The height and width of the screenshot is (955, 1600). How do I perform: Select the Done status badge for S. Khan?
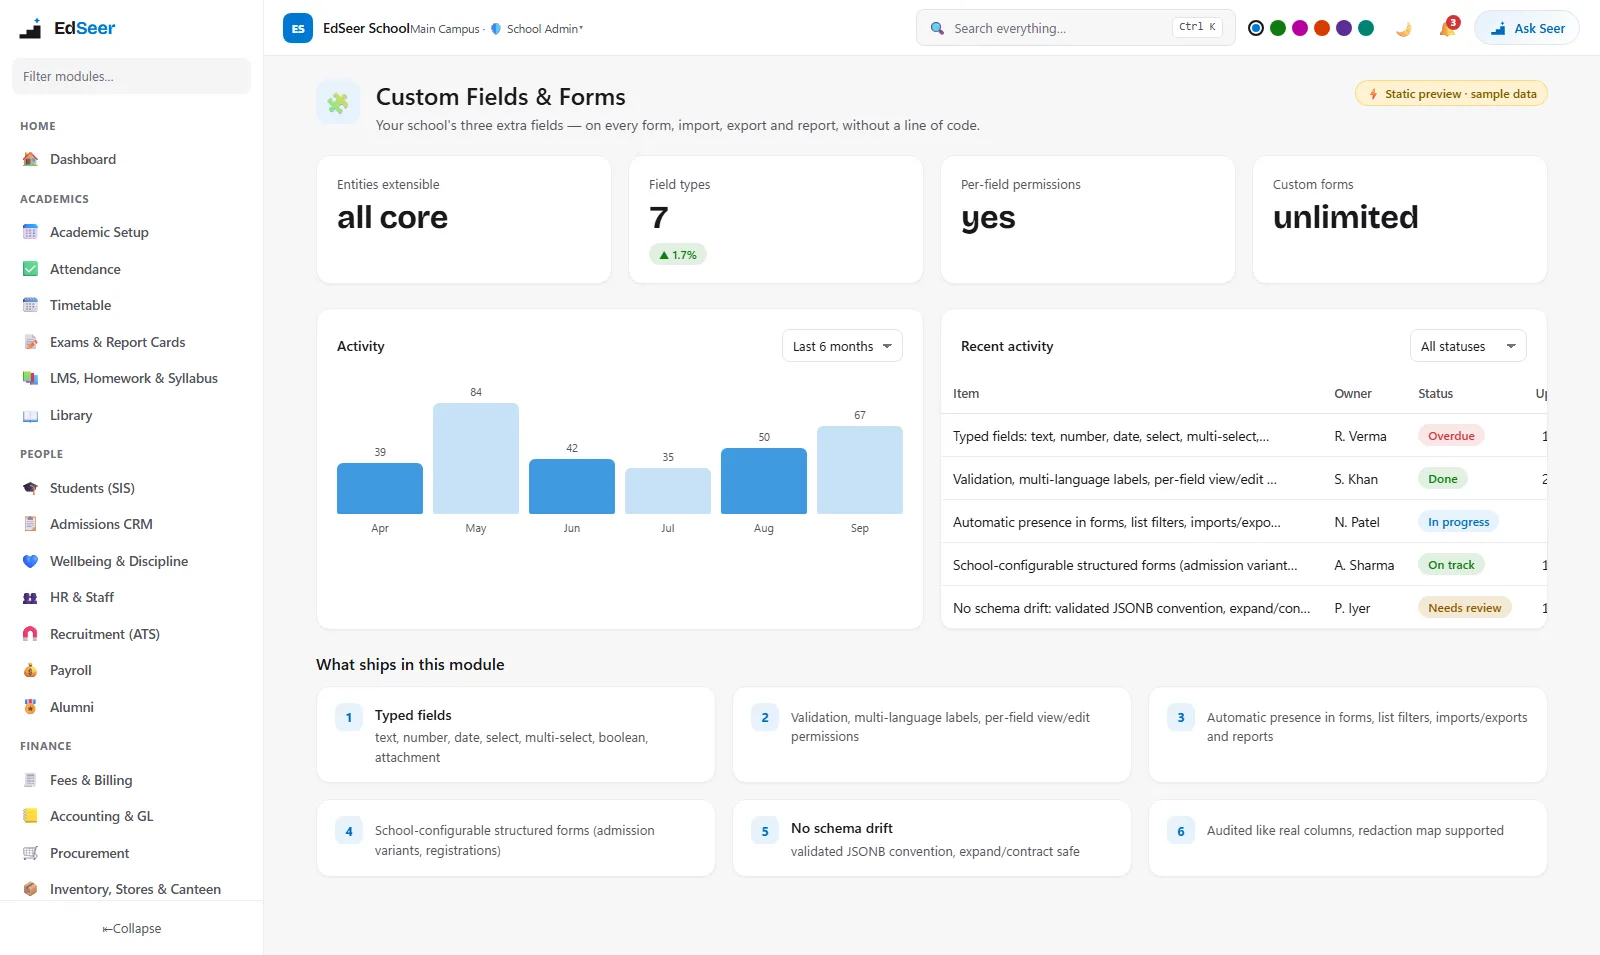[x=1442, y=479]
